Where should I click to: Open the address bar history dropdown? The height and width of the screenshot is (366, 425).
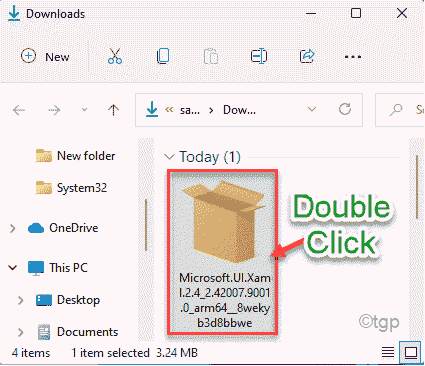[312, 109]
